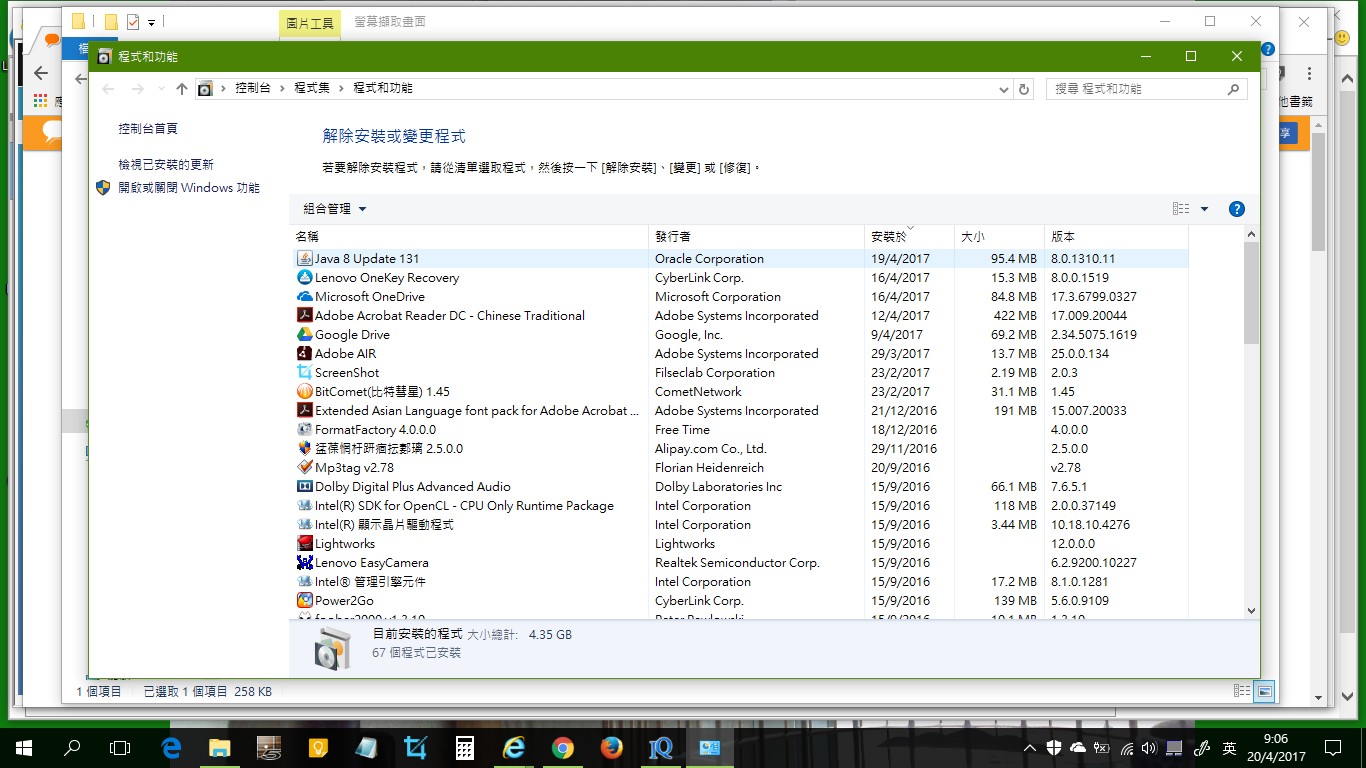1366x768 pixels.
Task: Open File Explorer from the taskbar
Action: point(220,747)
